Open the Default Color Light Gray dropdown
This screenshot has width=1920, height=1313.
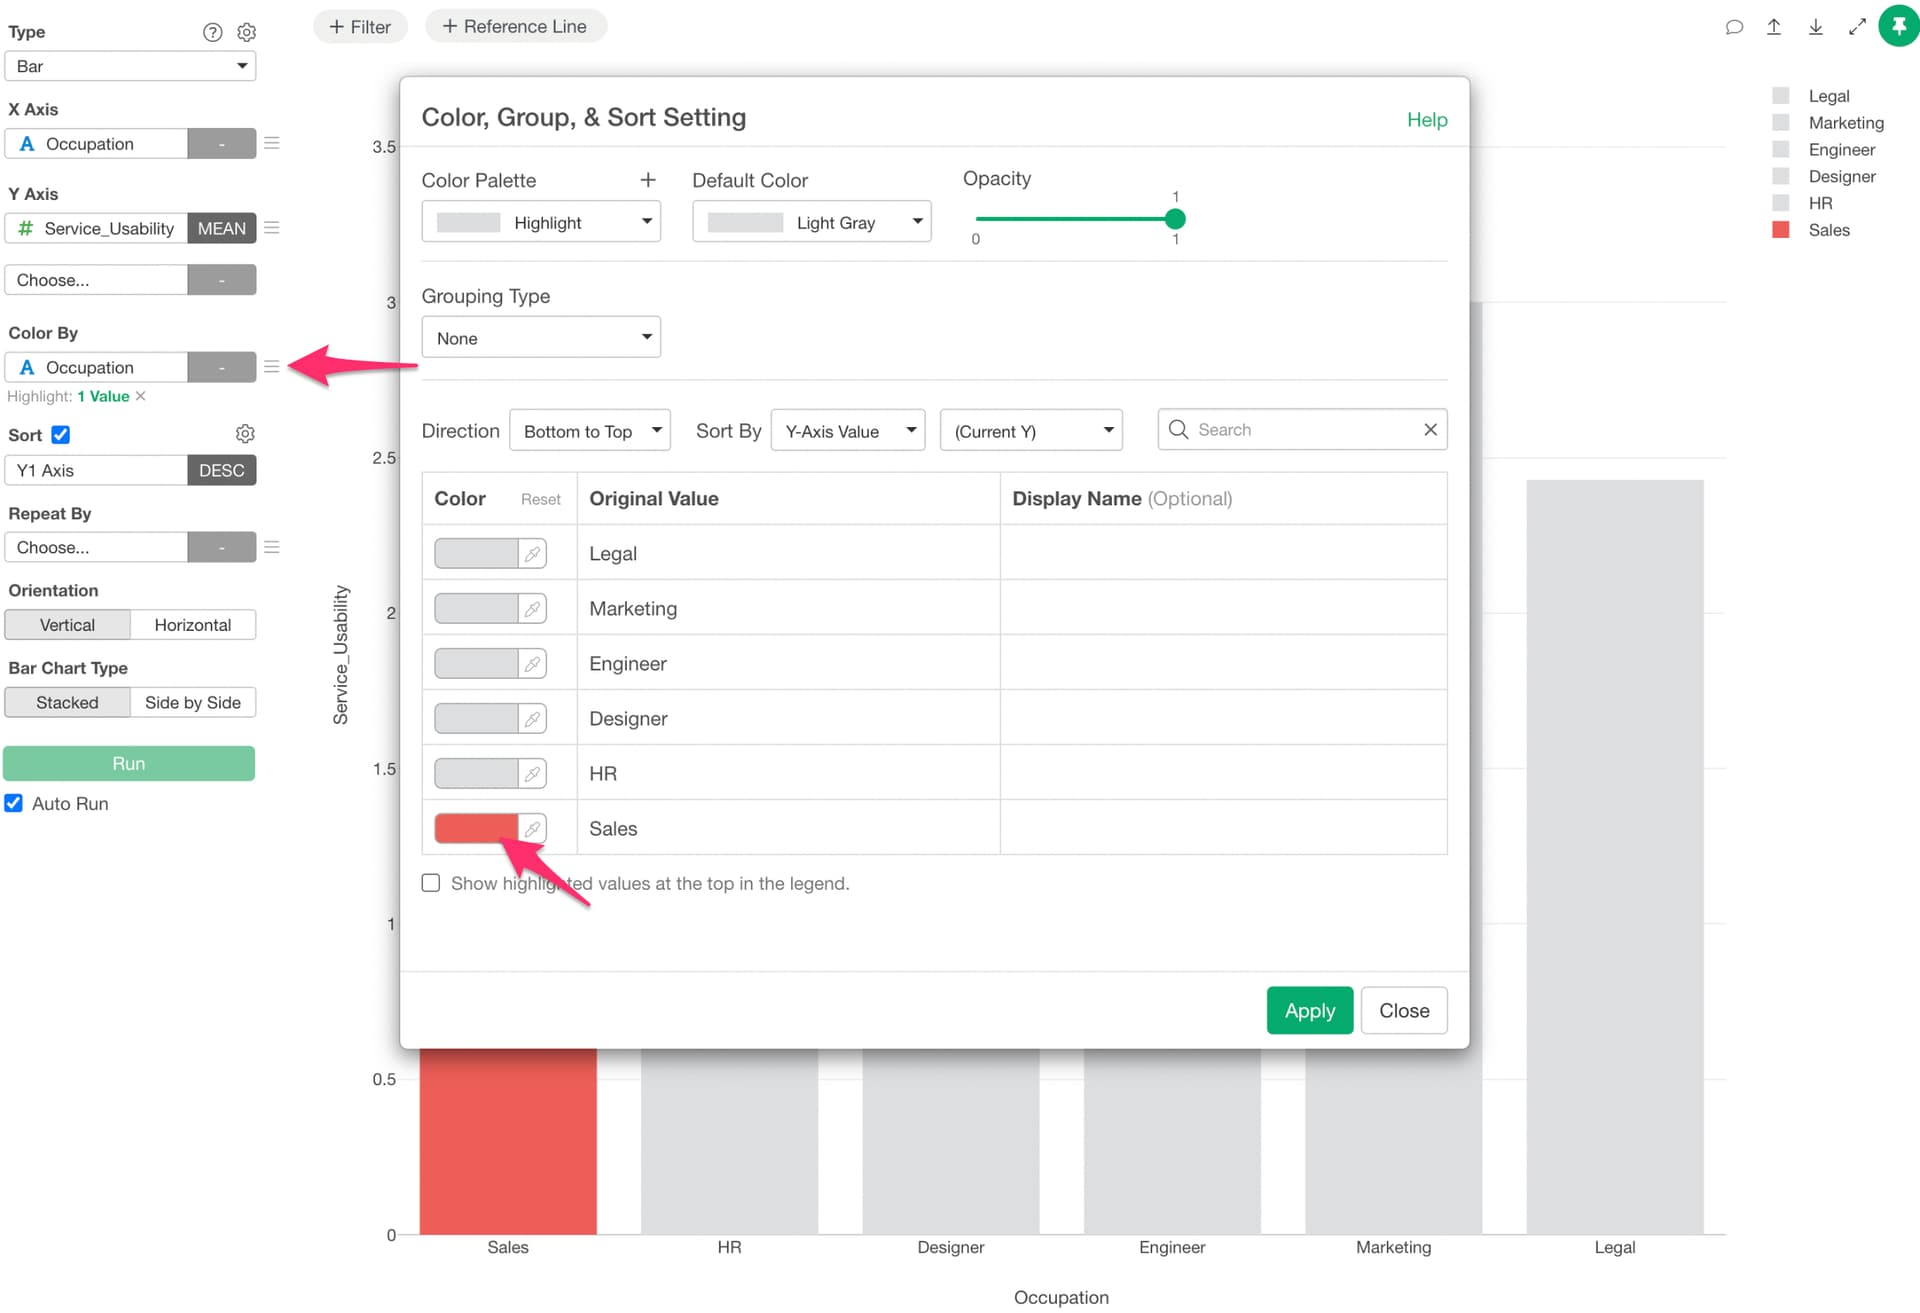pyautogui.click(x=811, y=222)
